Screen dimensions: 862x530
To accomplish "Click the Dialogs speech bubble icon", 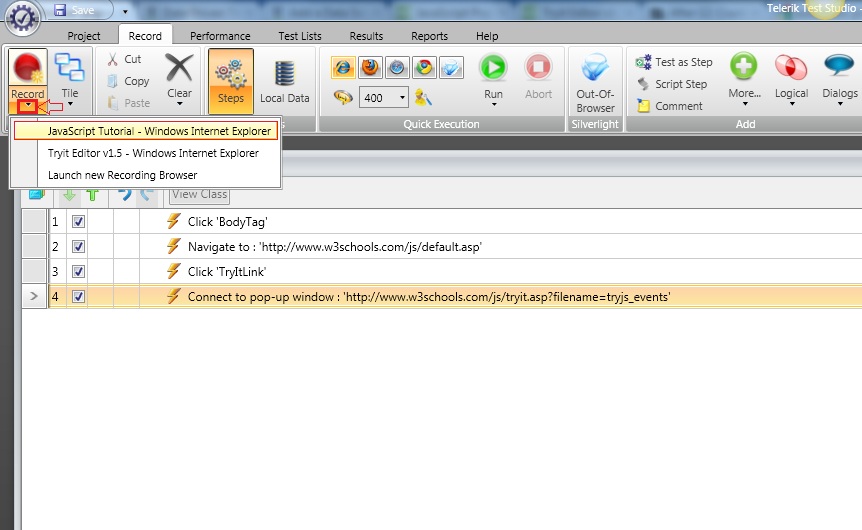I will coord(839,67).
